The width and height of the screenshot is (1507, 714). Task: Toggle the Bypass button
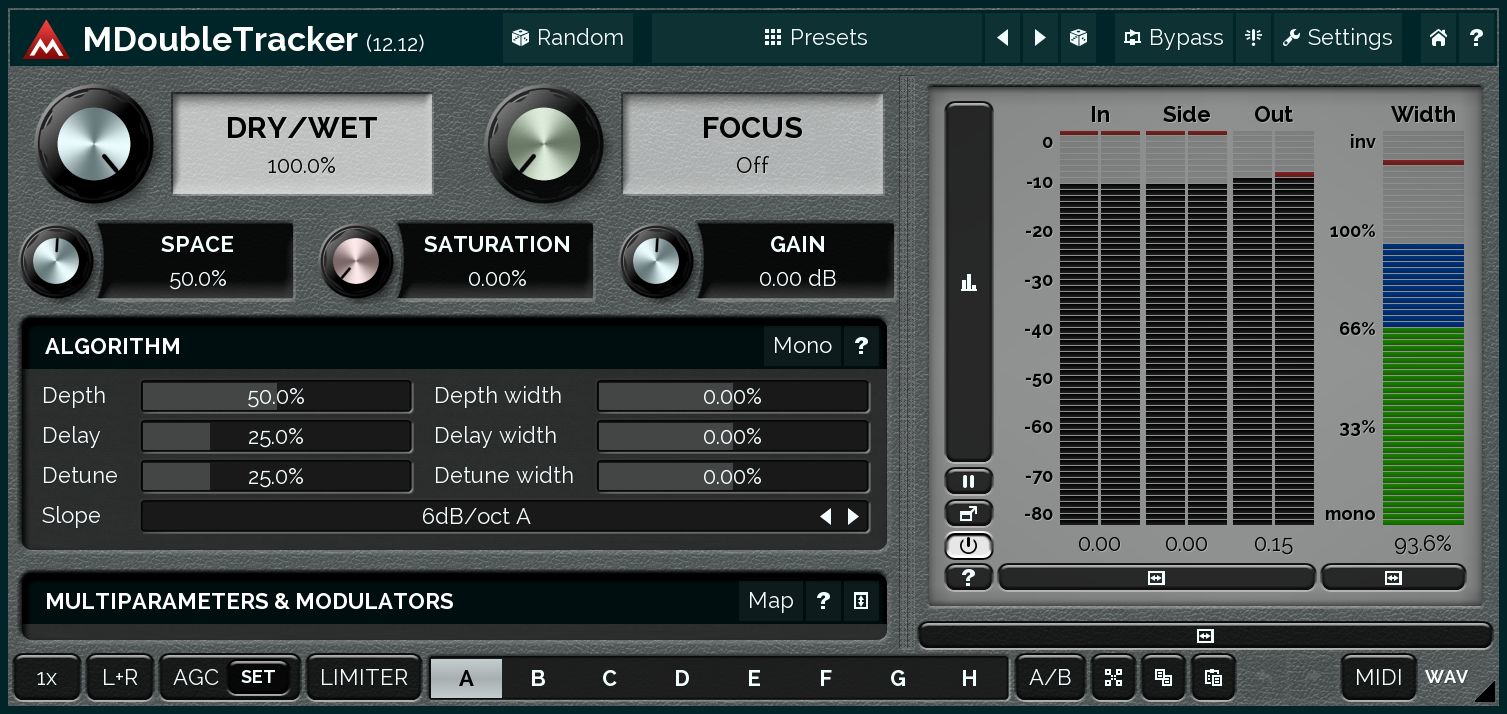pos(1174,38)
